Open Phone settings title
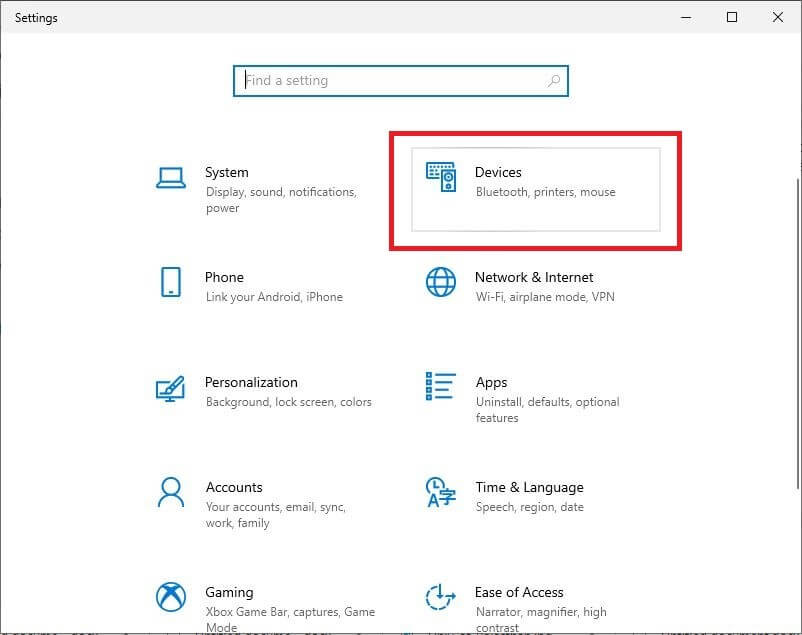802x635 pixels. click(x=224, y=277)
